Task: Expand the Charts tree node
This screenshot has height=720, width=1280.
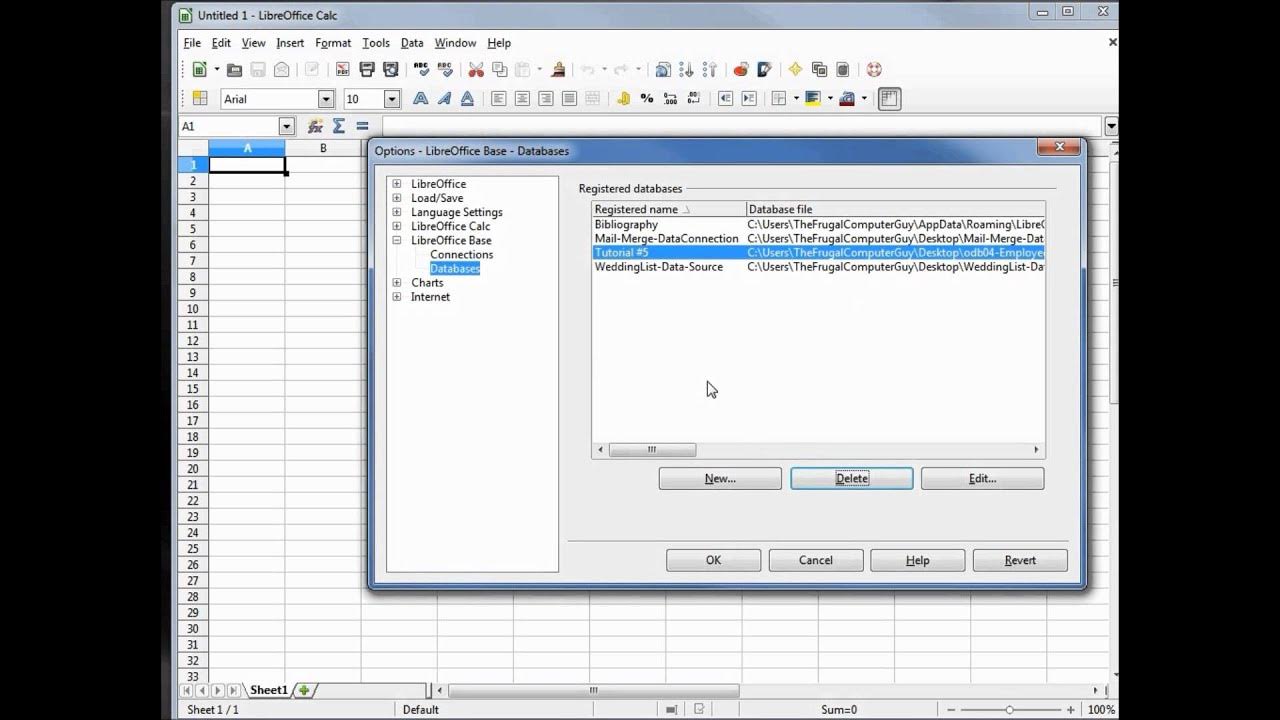Action: click(x=397, y=283)
